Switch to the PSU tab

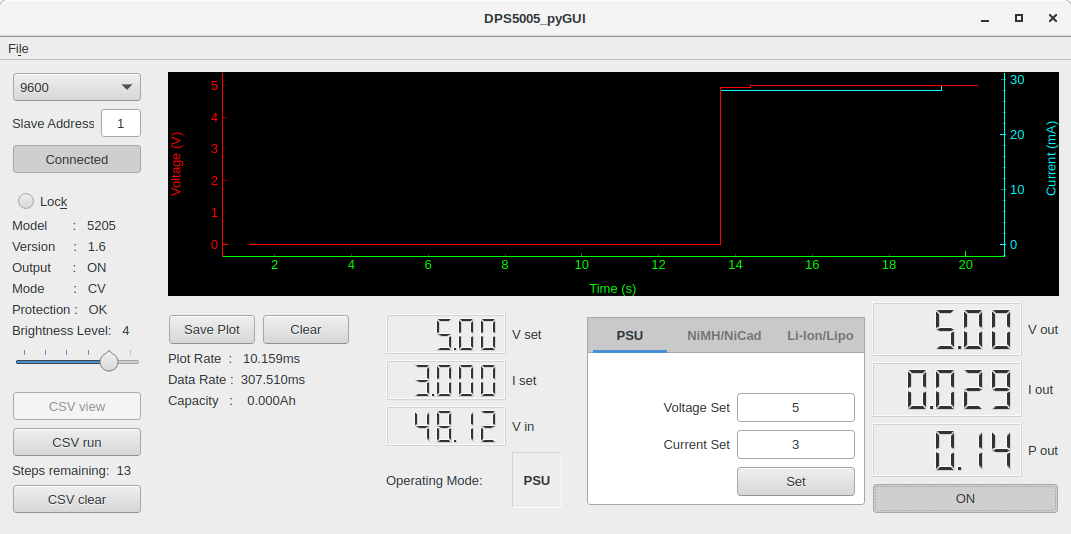pos(630,335)
